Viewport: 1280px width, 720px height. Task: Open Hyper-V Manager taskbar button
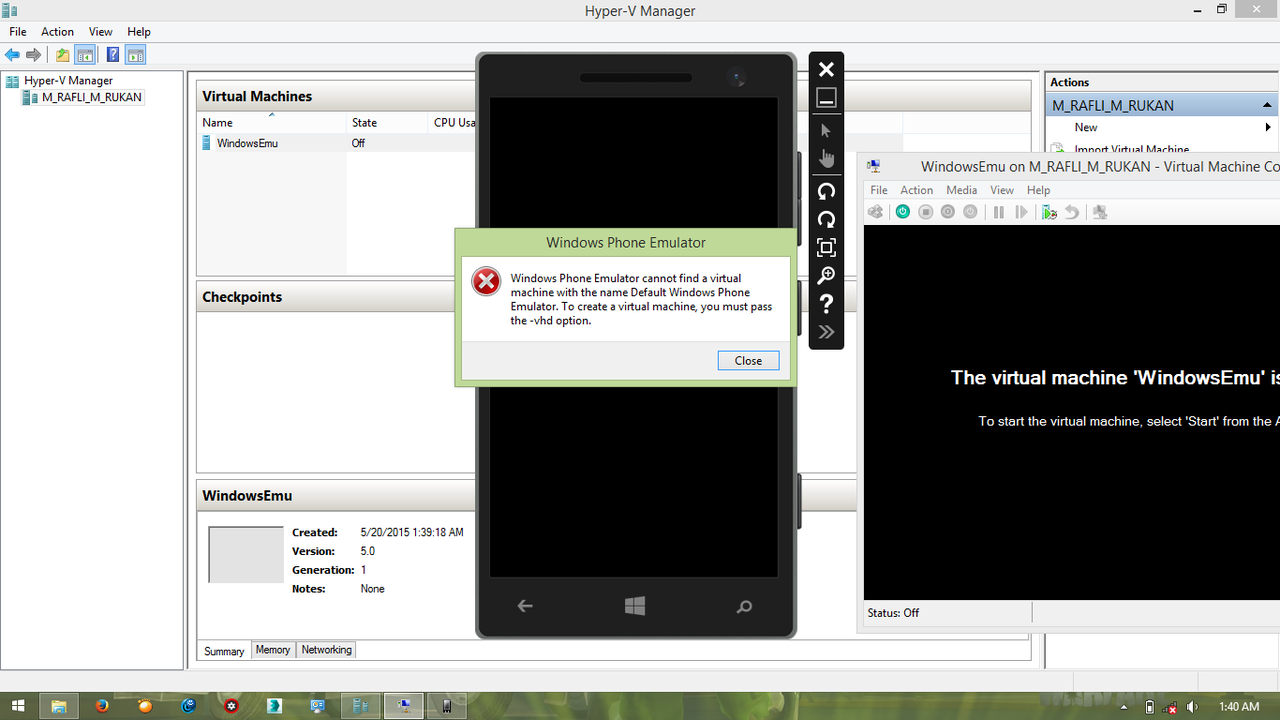360,706
